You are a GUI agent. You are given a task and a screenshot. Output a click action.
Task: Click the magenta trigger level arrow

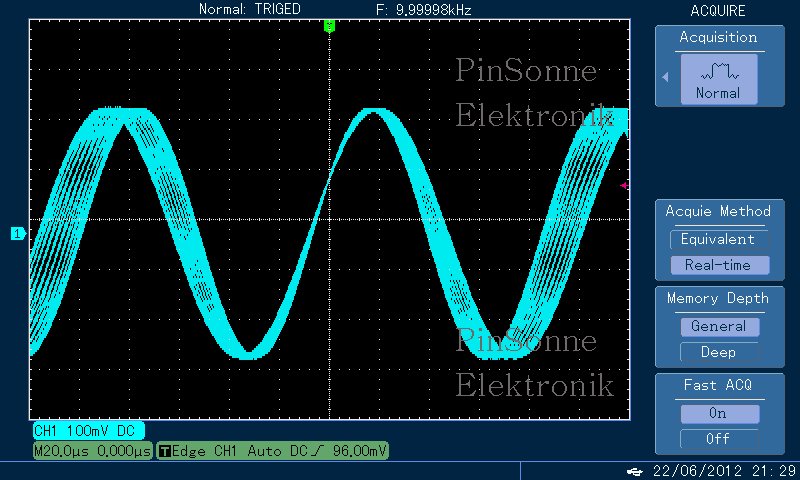[624, 186]
